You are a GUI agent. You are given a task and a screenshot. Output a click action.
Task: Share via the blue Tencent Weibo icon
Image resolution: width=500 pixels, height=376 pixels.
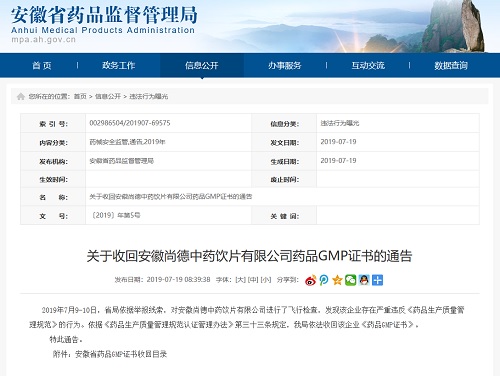tap(324, 280)
